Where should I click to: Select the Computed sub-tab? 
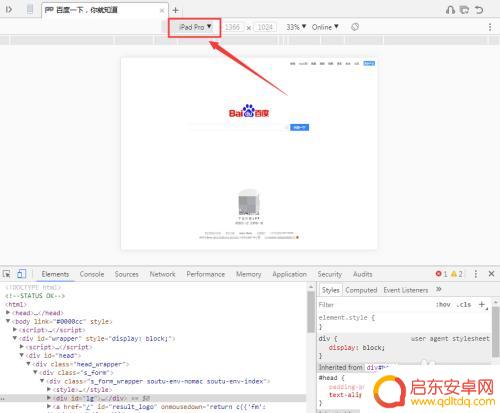click(361, 290)
